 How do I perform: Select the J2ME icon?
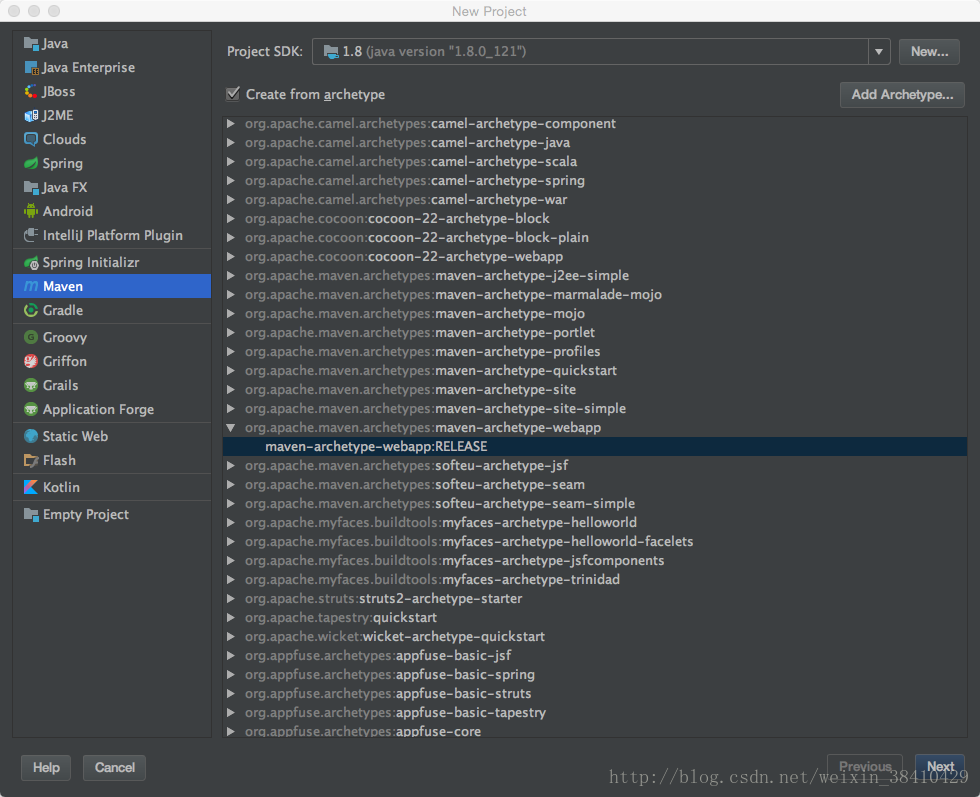pyautogui.click(x=31, y=116)
